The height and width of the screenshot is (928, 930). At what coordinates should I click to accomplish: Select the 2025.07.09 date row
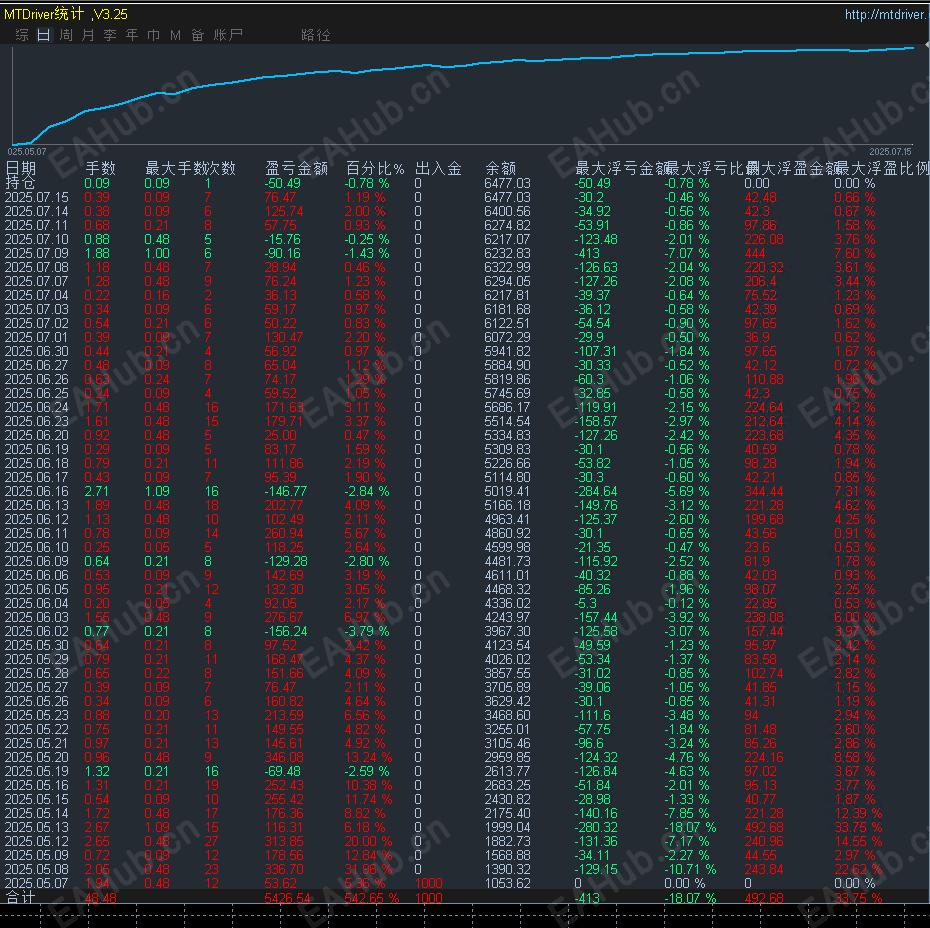coord(37,253)
